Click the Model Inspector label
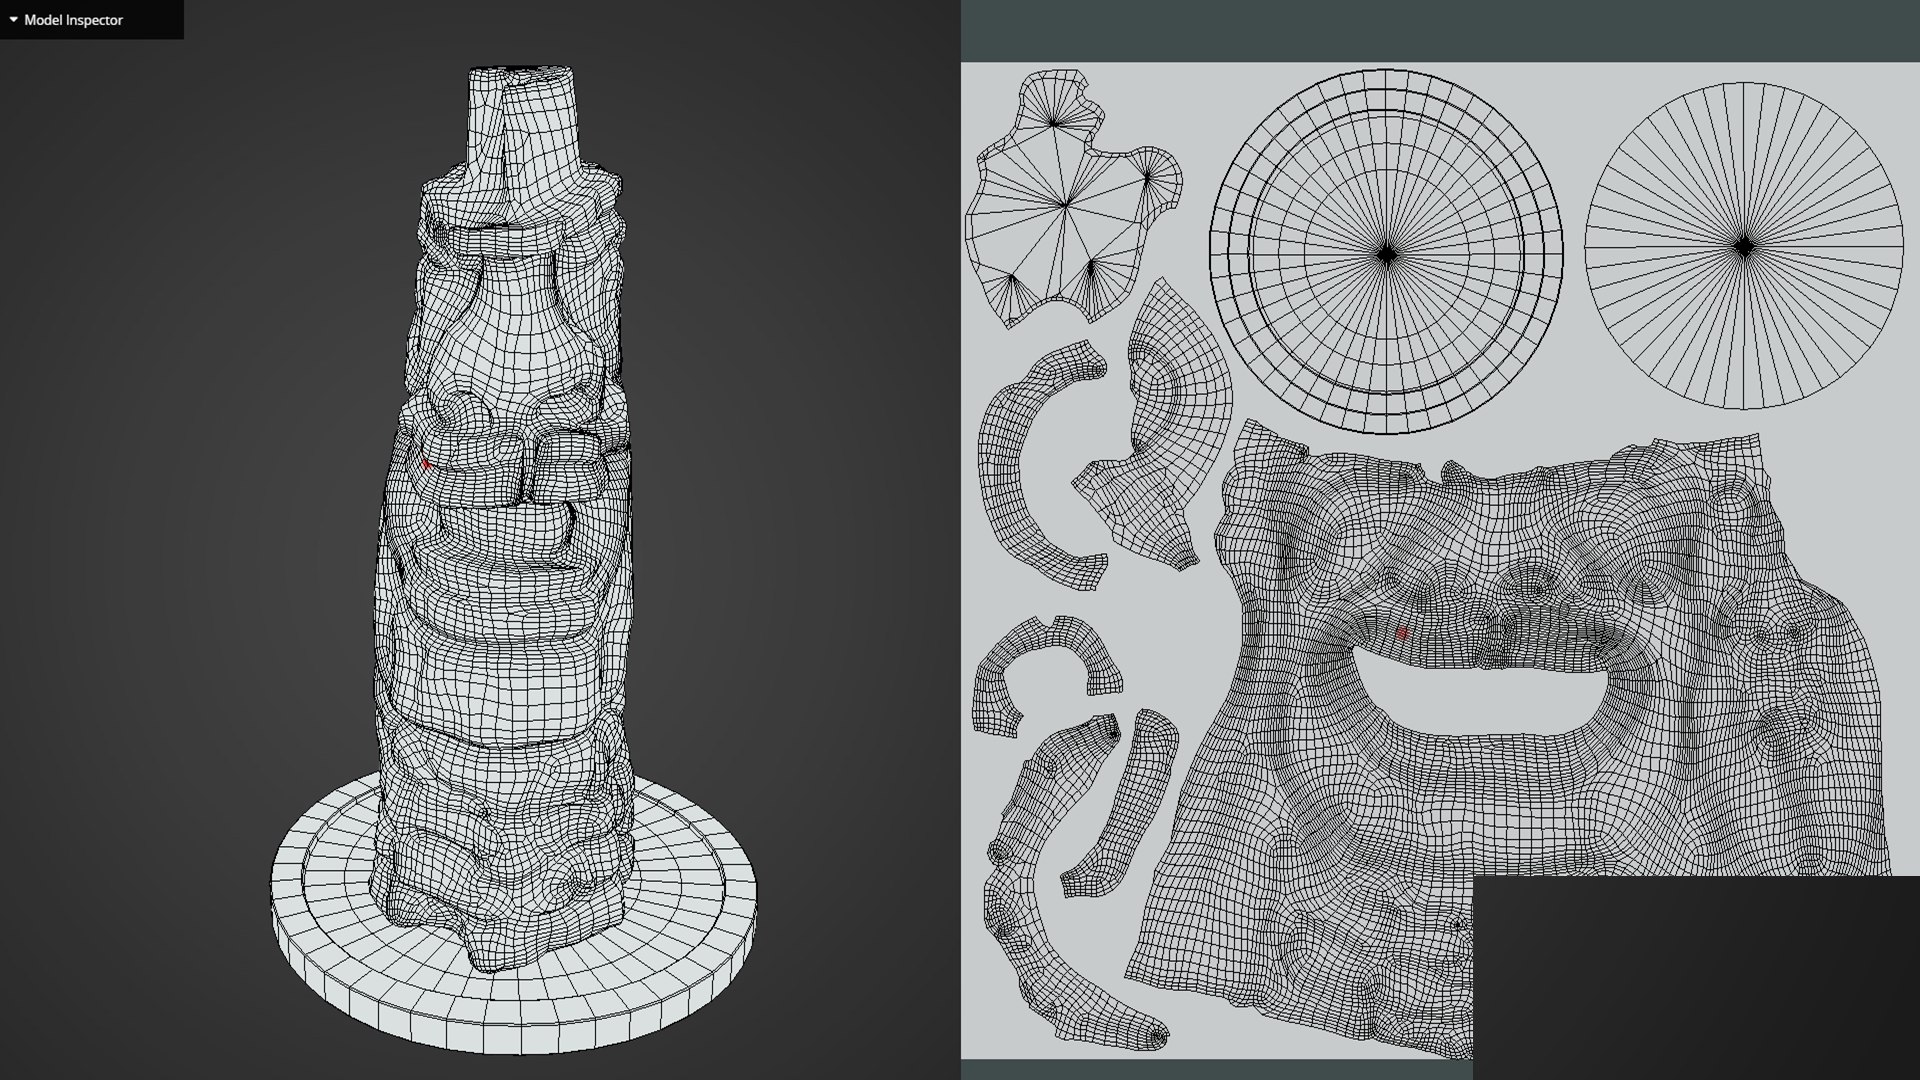The width and height of the screenshot is (1920, 1080). 73,20
